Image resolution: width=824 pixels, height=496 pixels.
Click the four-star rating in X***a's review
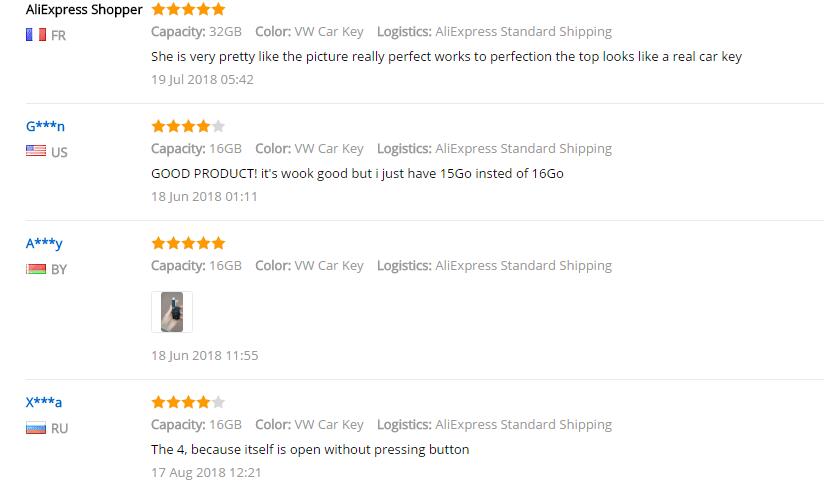tap(188, 402)
